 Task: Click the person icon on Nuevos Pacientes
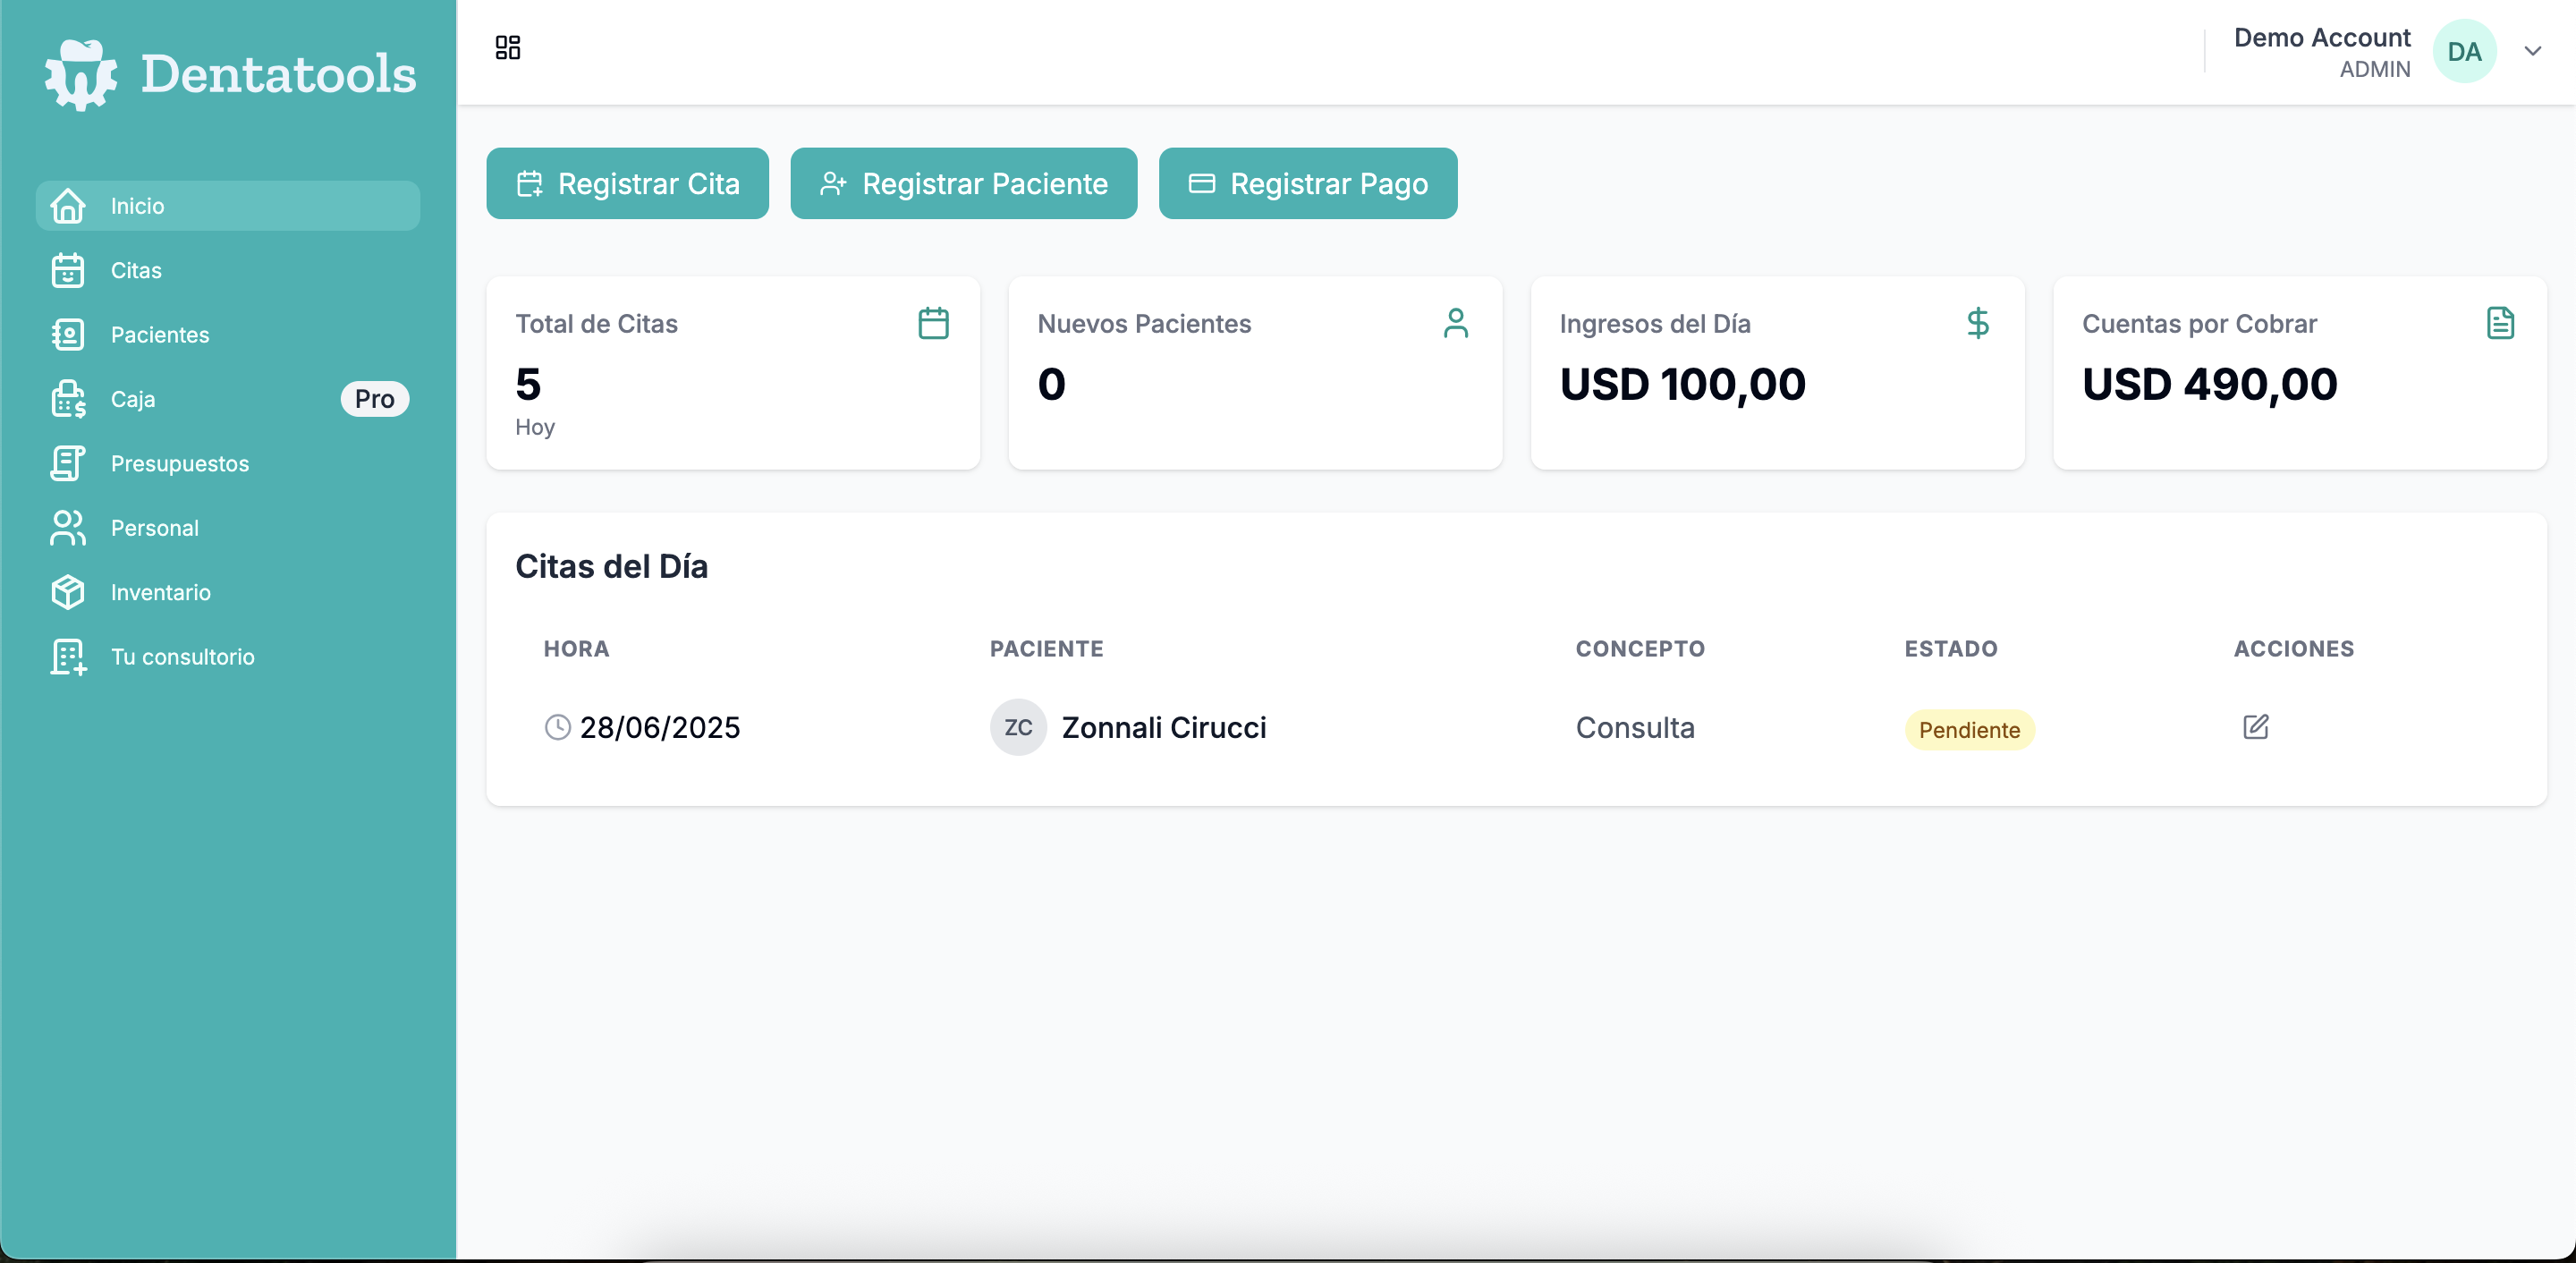click(x=1455, y=323)
